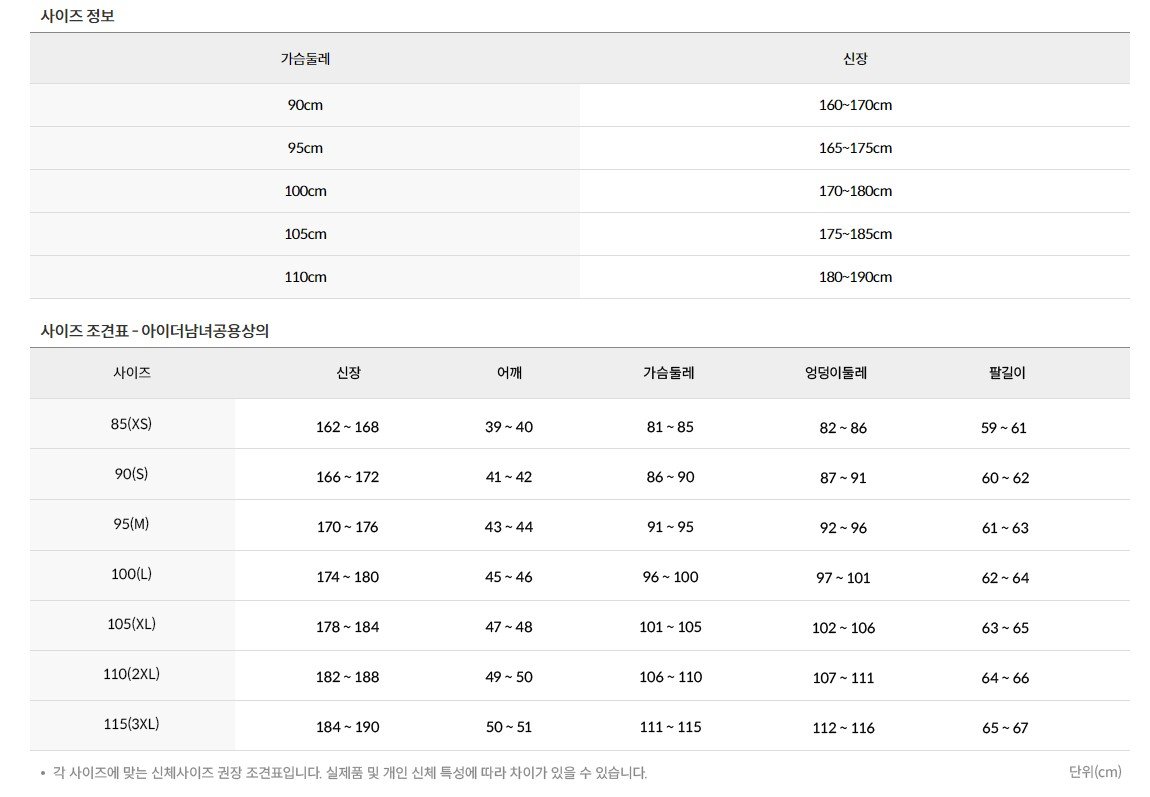Click the 사이즈 column header
The image size is (1150, 797).
click(x=132, y=373)
